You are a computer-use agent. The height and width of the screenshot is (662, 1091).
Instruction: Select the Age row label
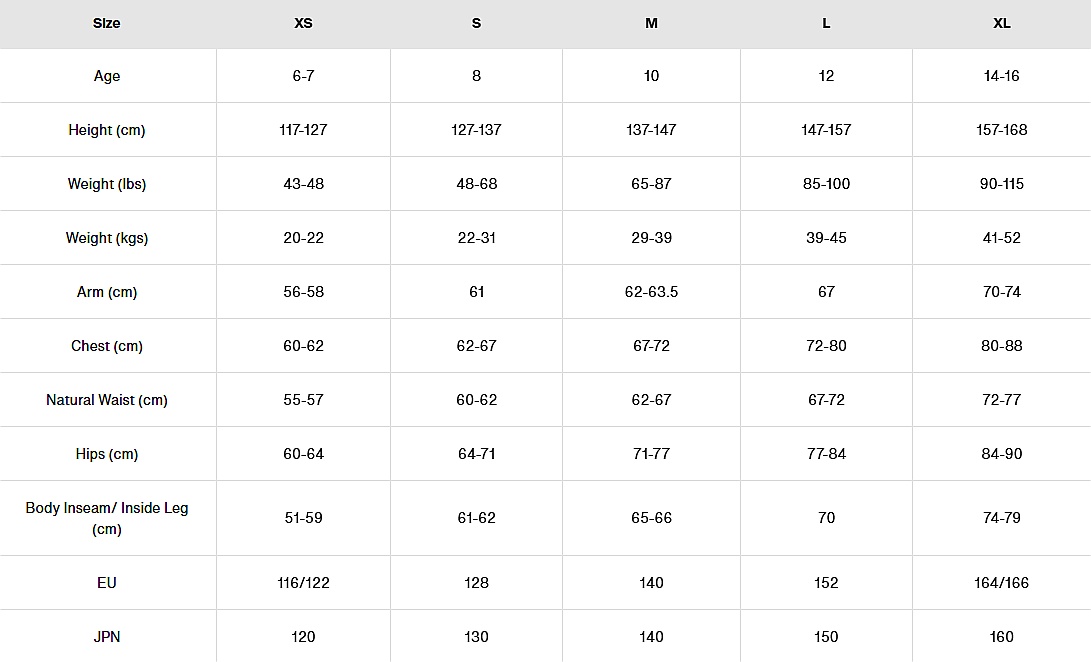tap(107, 76)
